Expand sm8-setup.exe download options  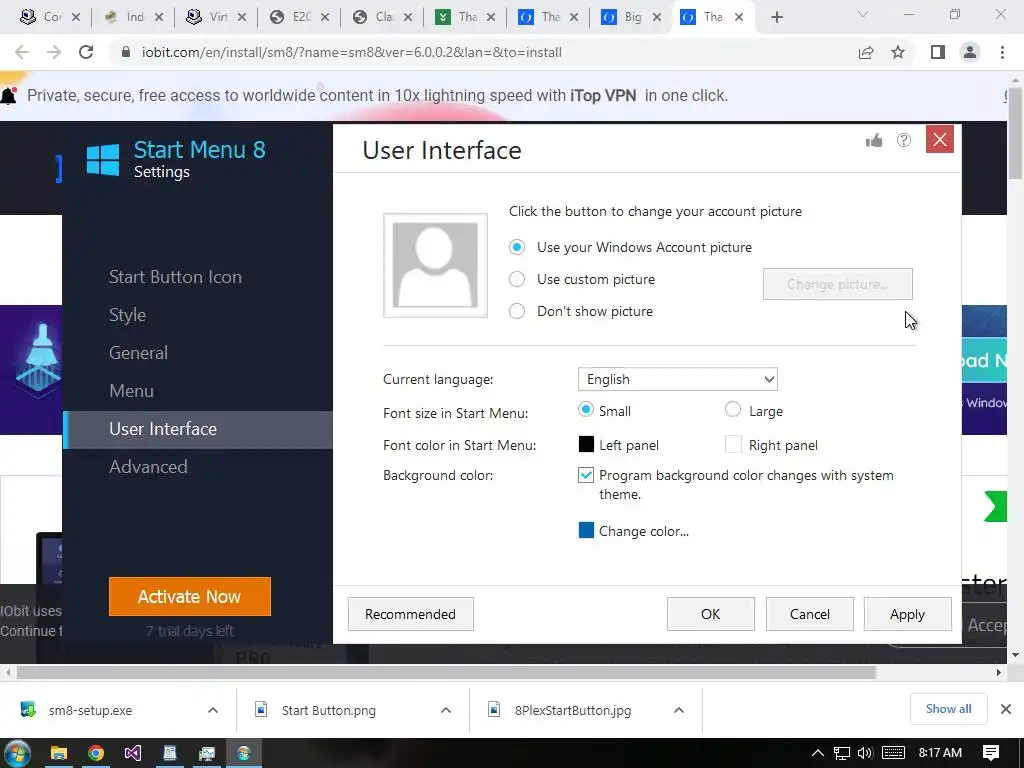coord(213,710)
